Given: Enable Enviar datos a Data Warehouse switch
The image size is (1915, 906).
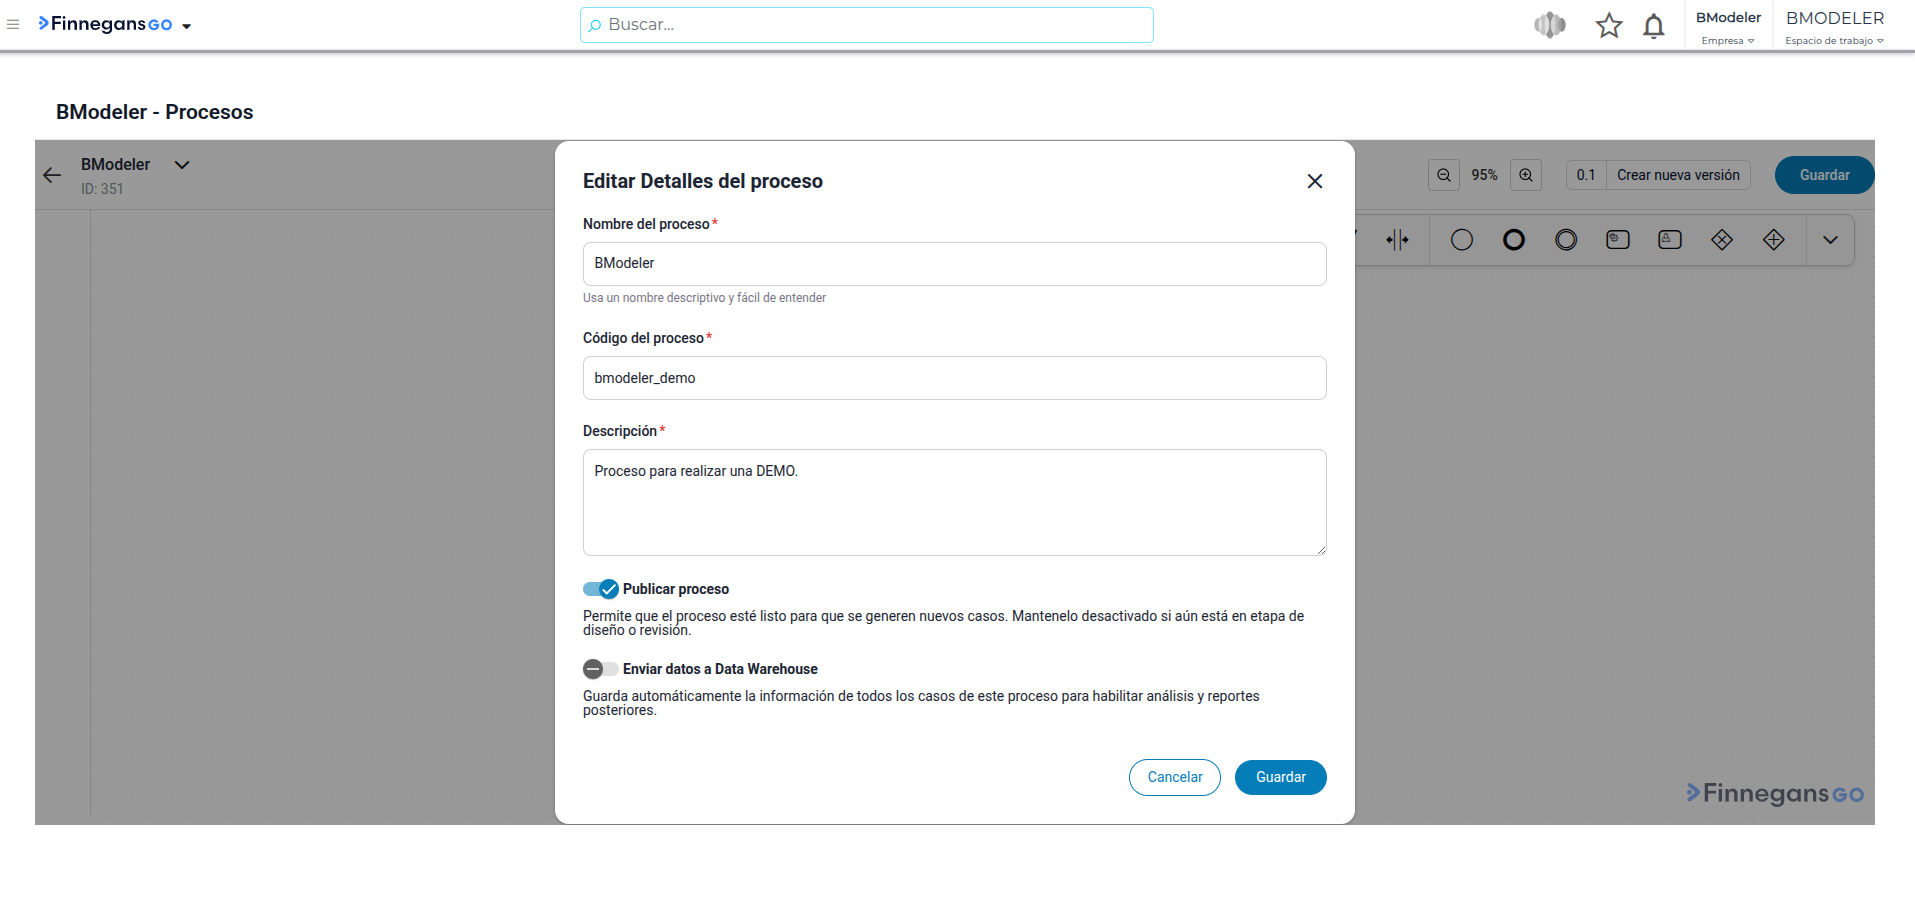Looking at the screenshot, I should (x=601, y=669).
